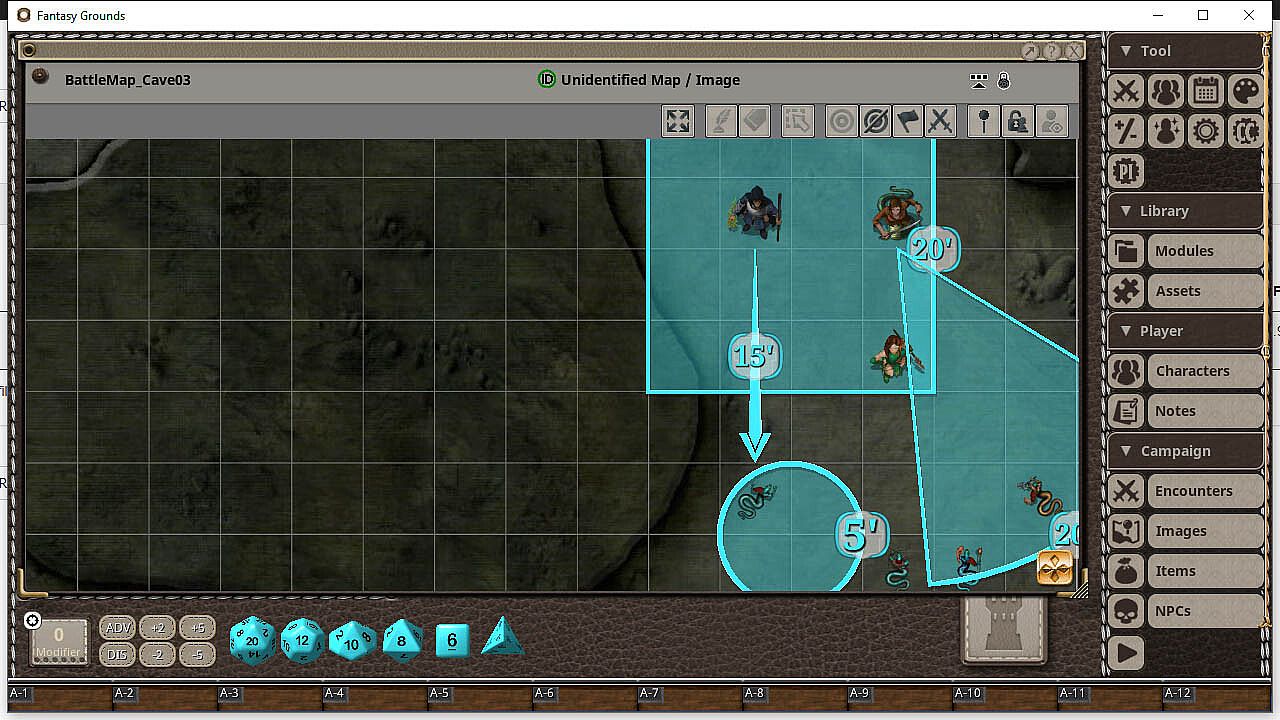Click the Modules folder icon
Viewport: 1280px width, 720px height.
click(x=1126, y=251)
